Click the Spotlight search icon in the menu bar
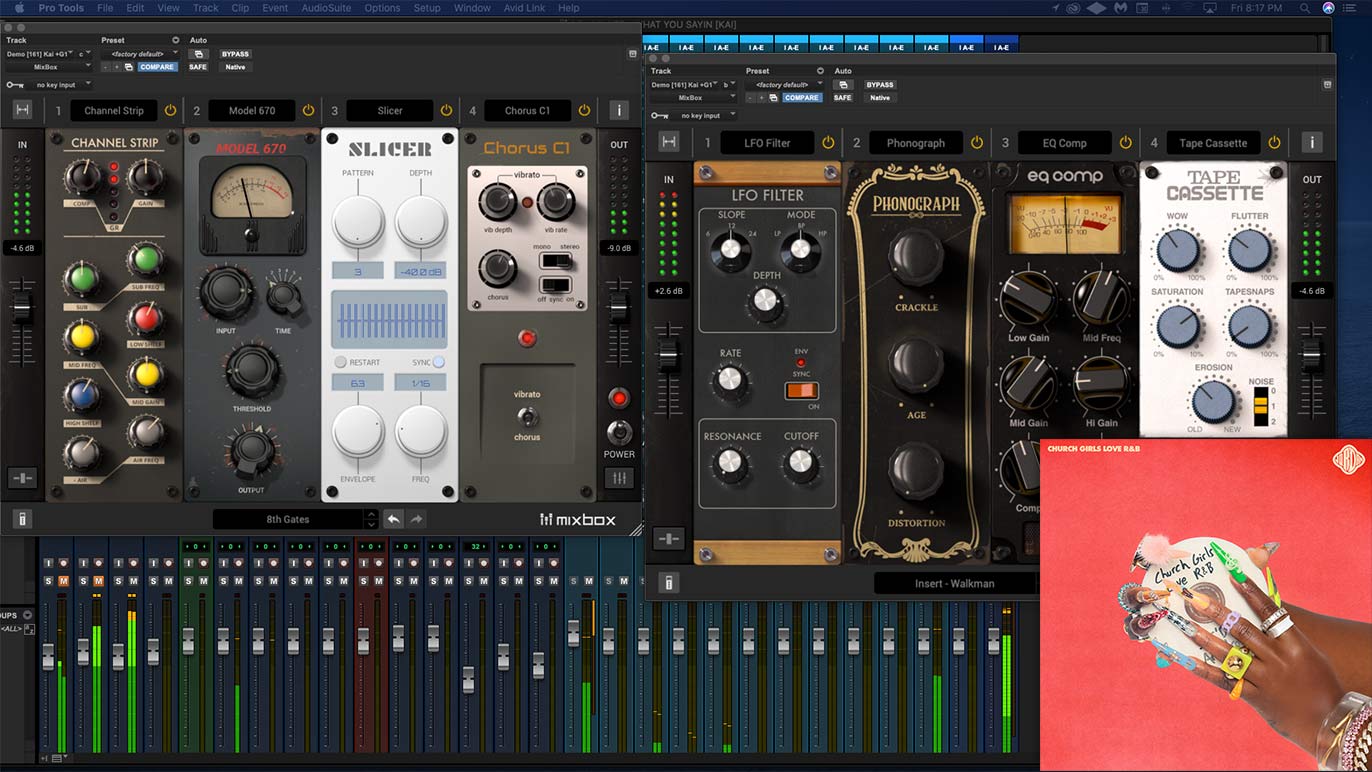This screenshot has width=1372, height=772. pyautogui.click(x=1306, y=8)
